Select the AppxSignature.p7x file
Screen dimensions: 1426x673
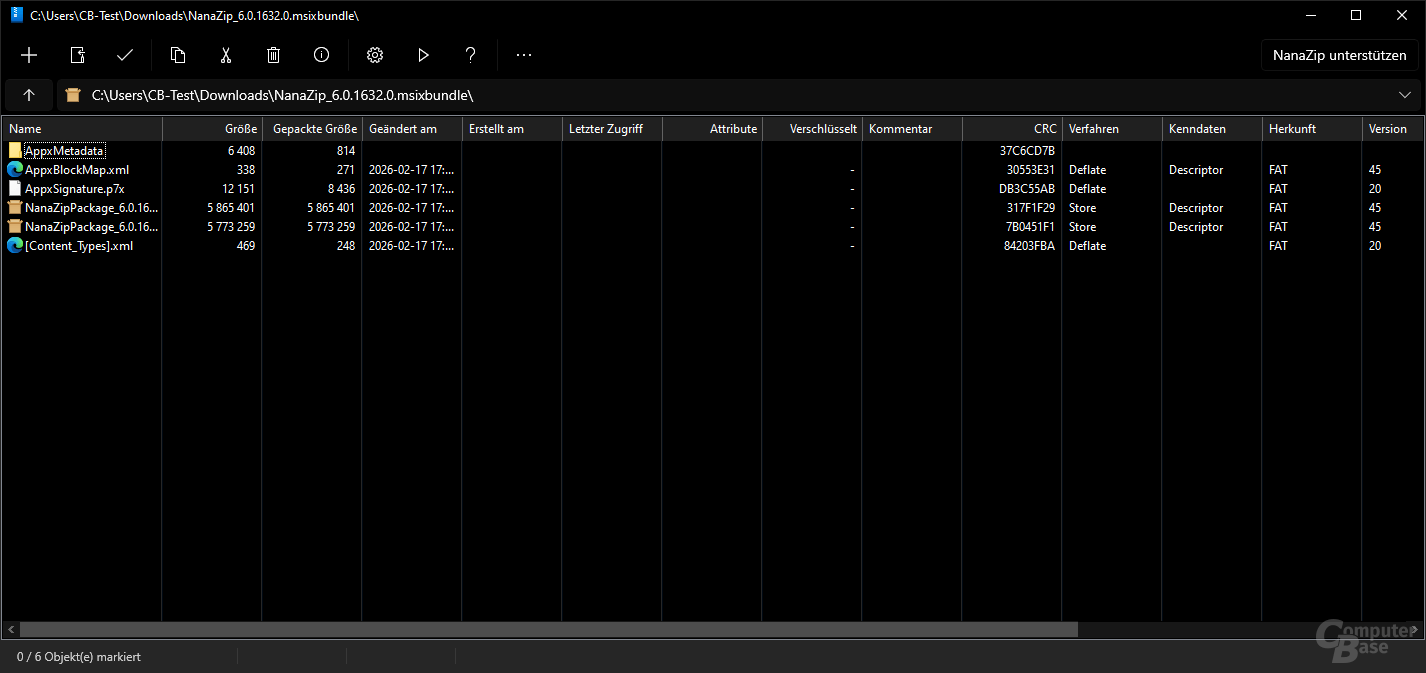(74, 189)
